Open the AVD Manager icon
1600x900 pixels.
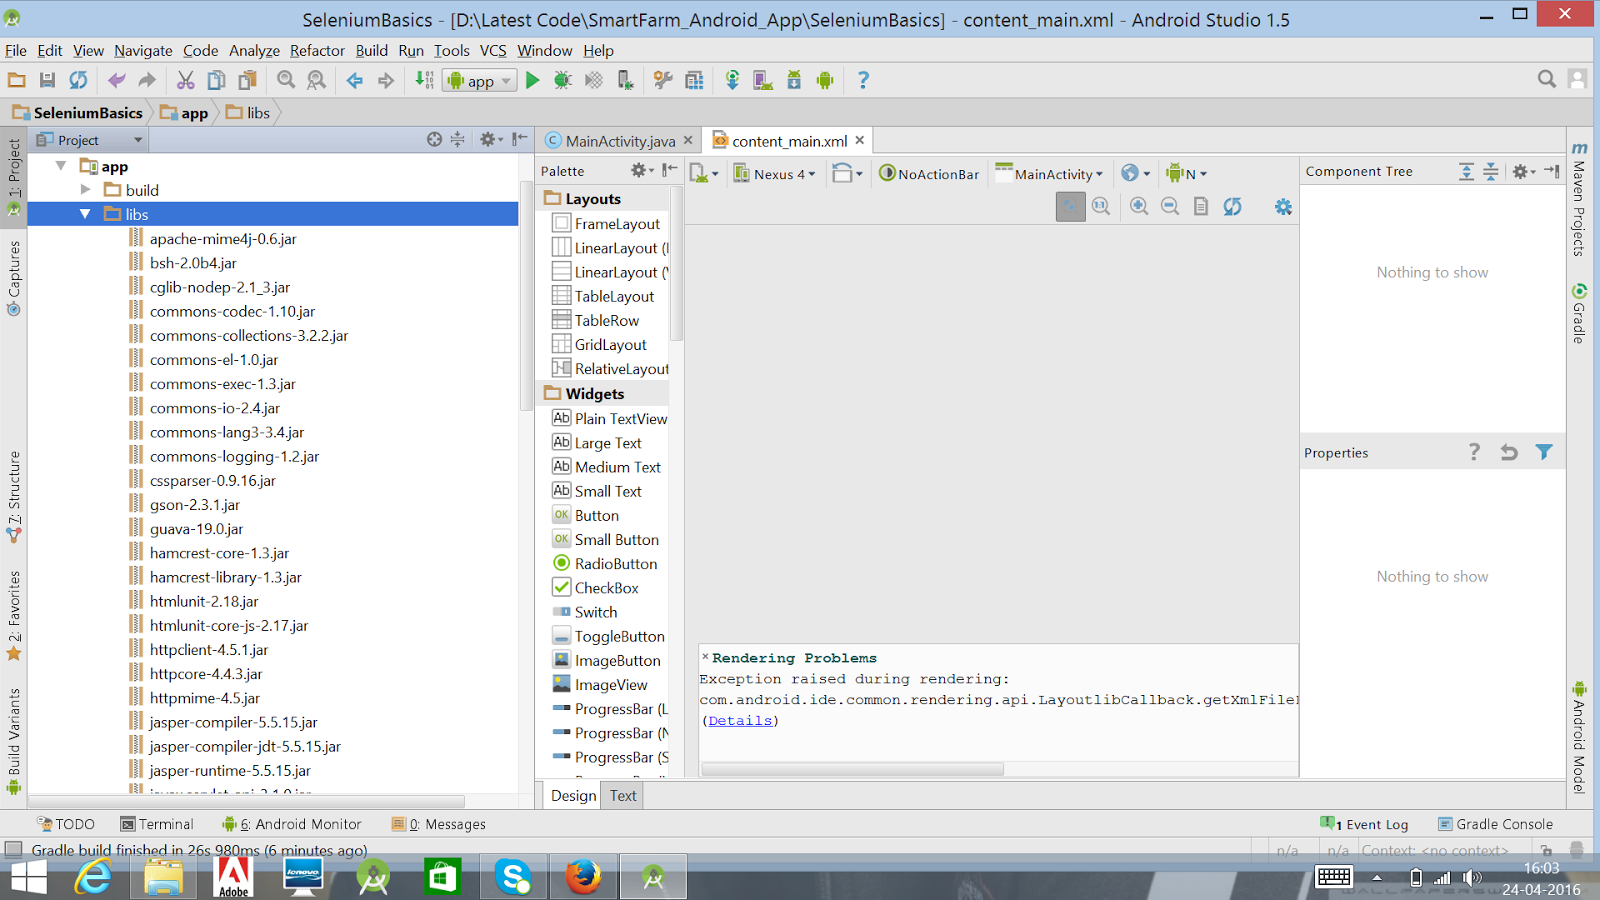(763, 80)
